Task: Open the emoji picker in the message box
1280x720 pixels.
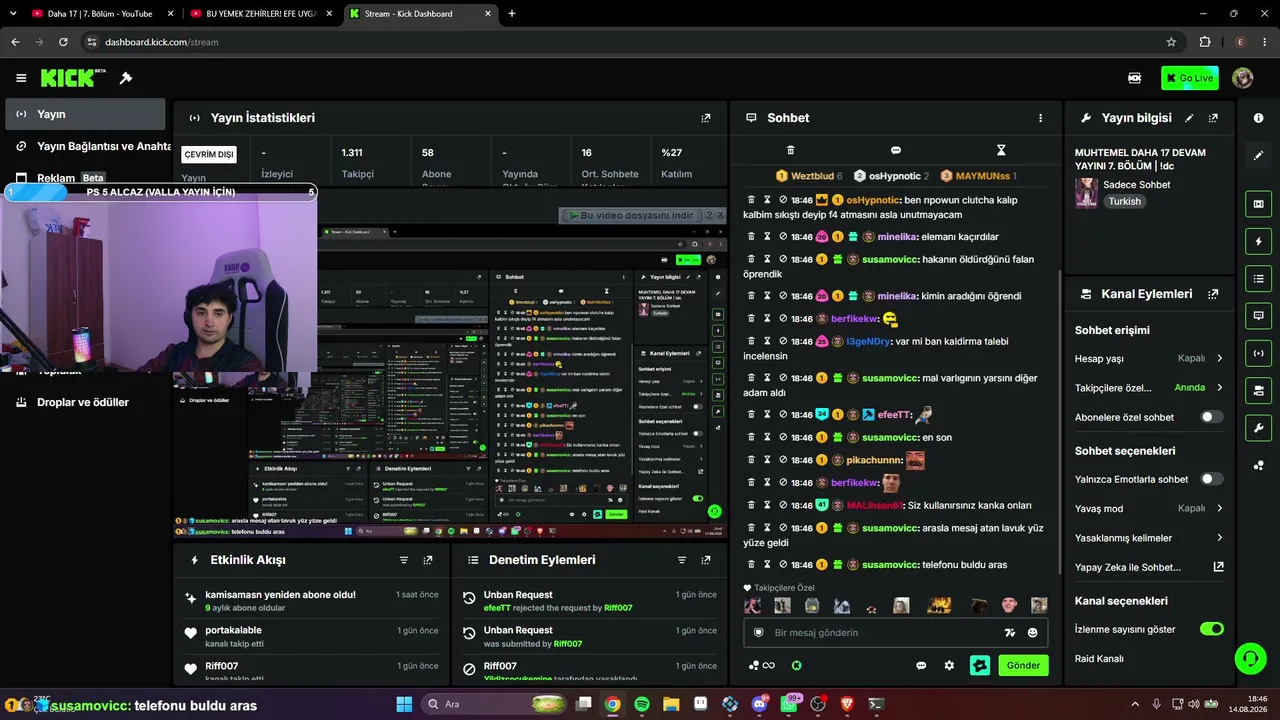Action: tap(1033, 633)
